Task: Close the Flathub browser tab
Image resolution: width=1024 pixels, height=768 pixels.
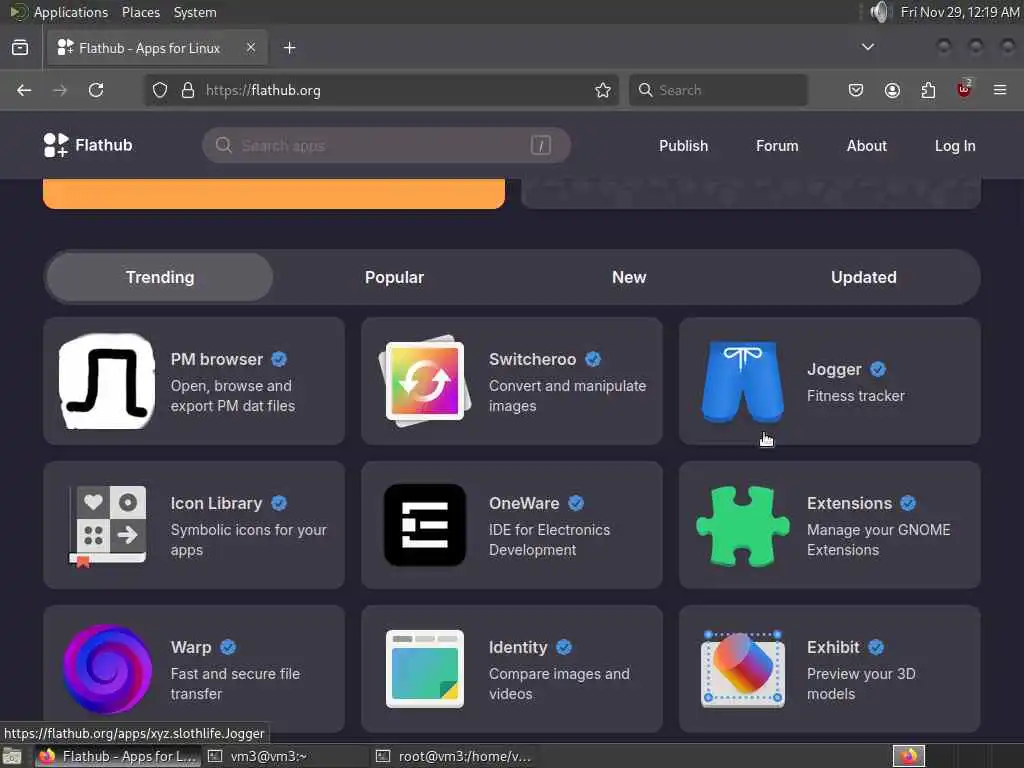Action: [251, 47]
